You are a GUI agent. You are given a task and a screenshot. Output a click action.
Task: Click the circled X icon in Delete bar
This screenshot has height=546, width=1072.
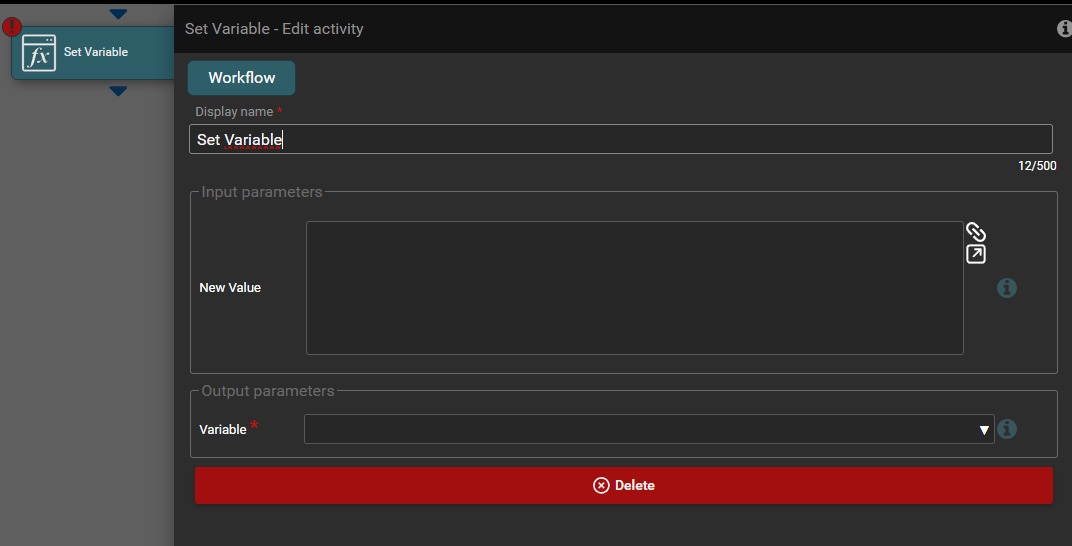coord(601,485)
